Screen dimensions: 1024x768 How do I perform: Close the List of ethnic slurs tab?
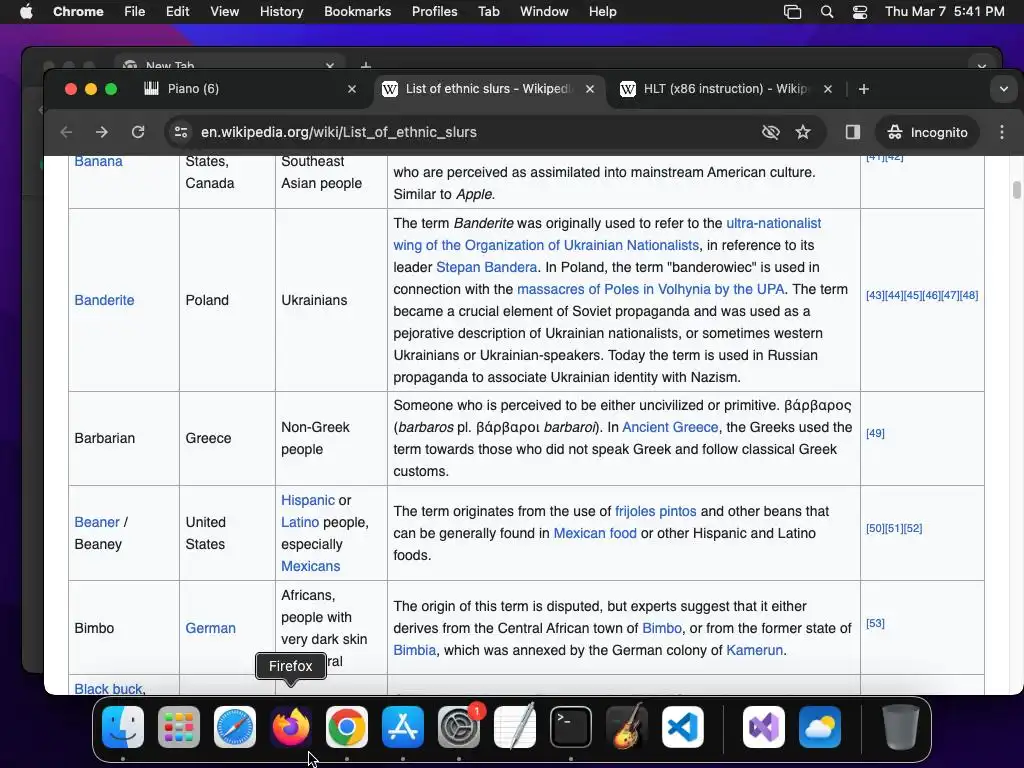[x=590, y=89]
